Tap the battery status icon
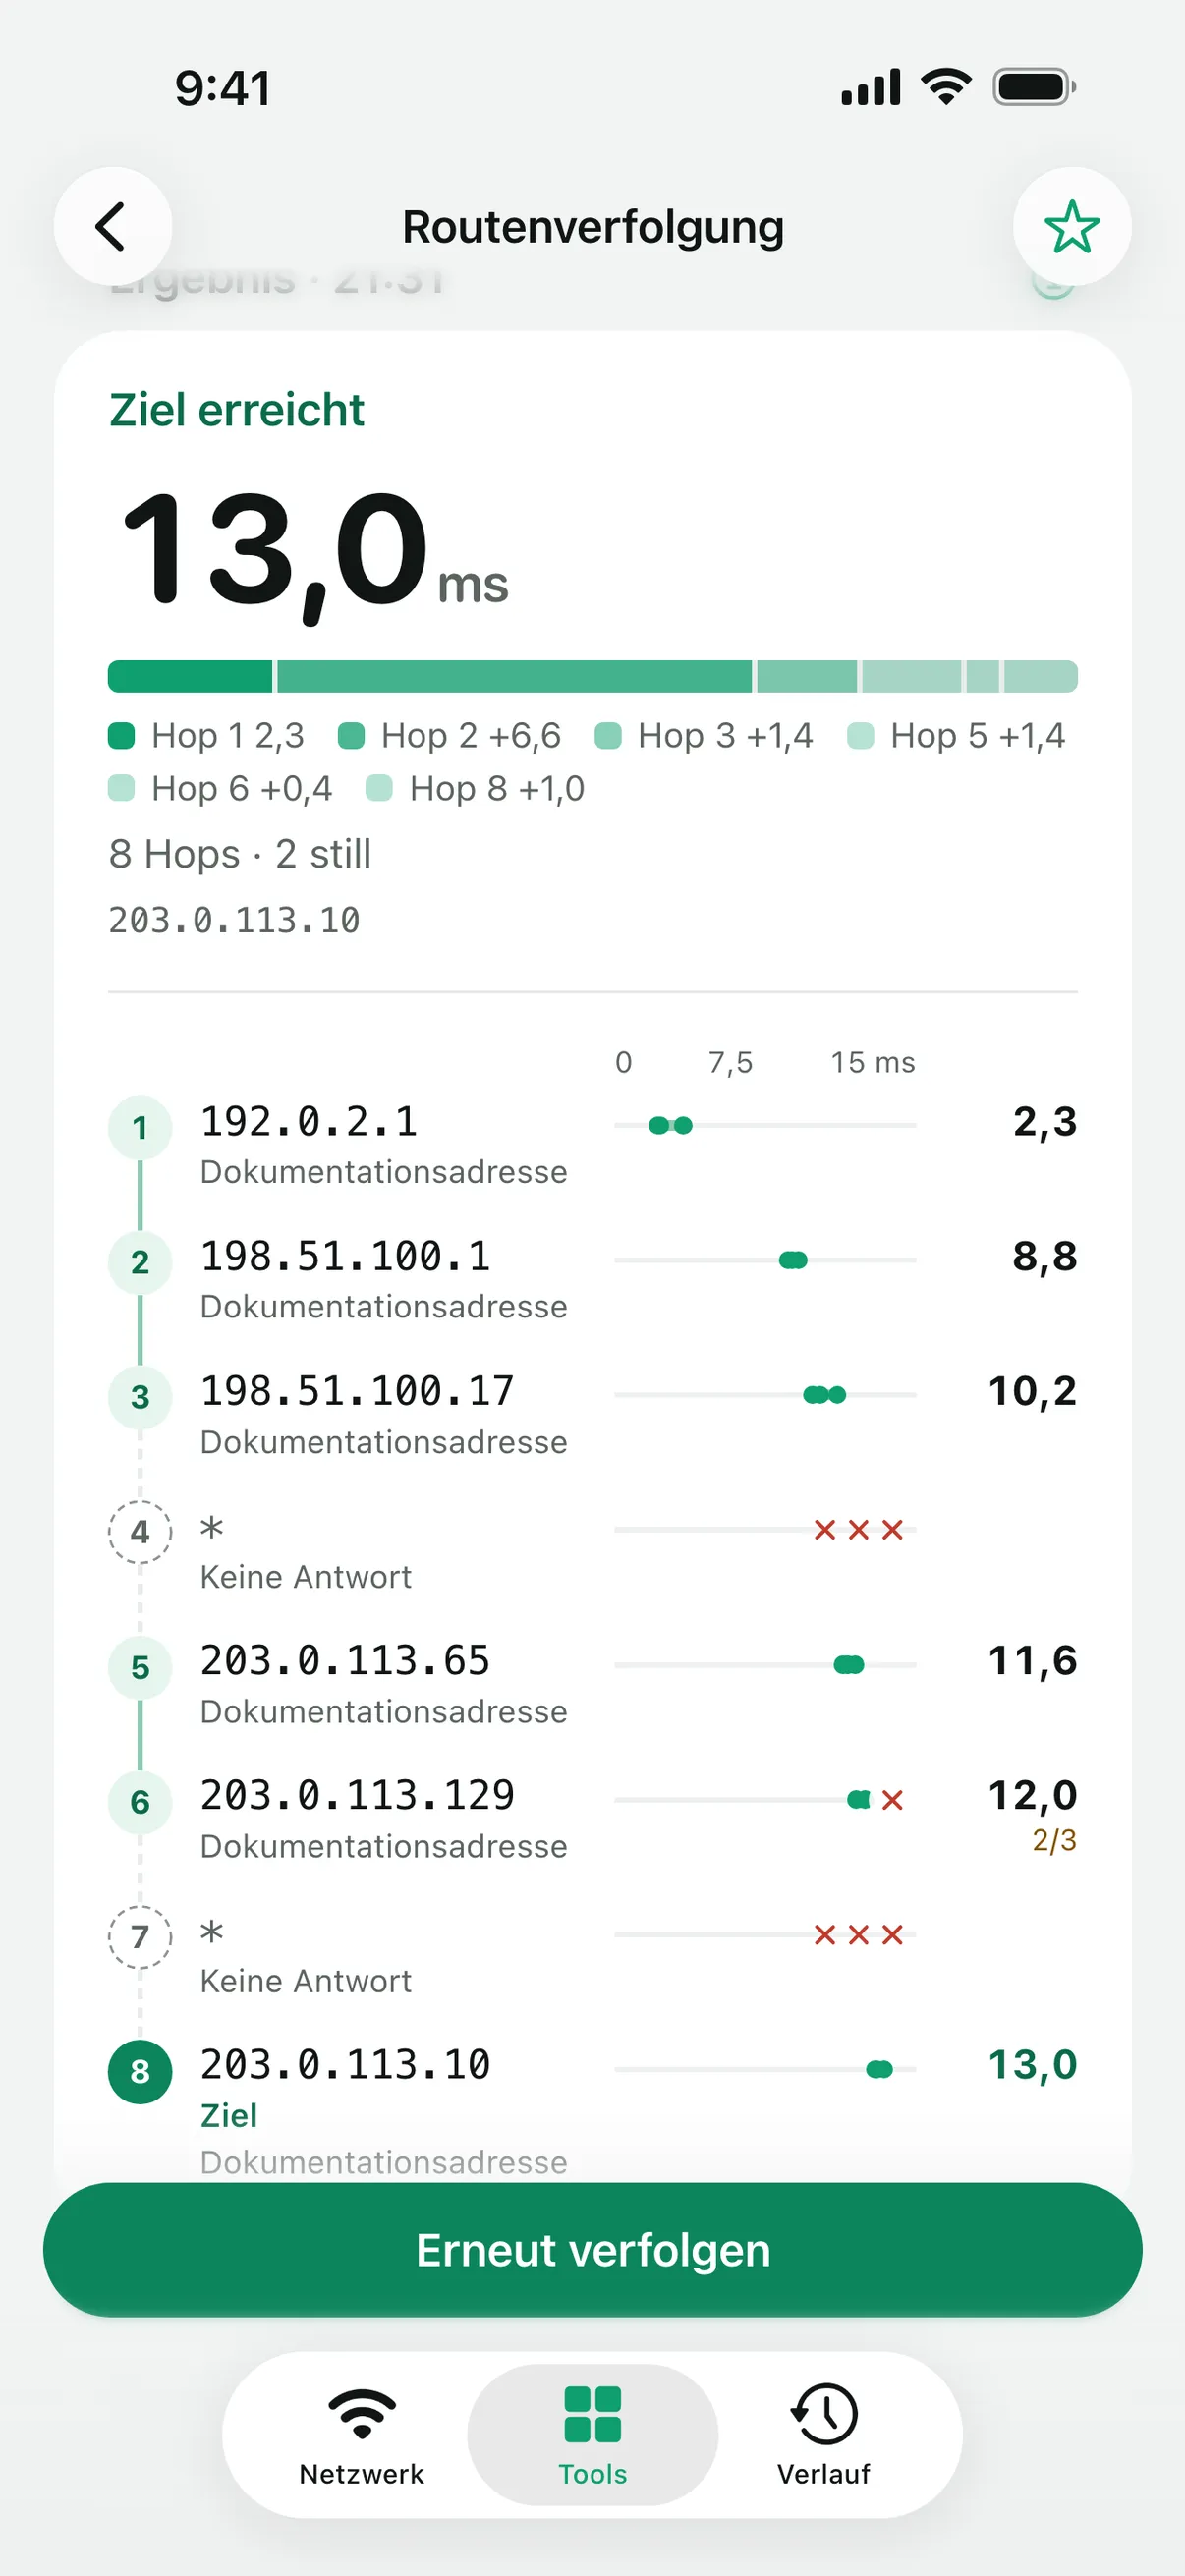Screen dimensions: 1185x2576 [x=1034, y=87]
